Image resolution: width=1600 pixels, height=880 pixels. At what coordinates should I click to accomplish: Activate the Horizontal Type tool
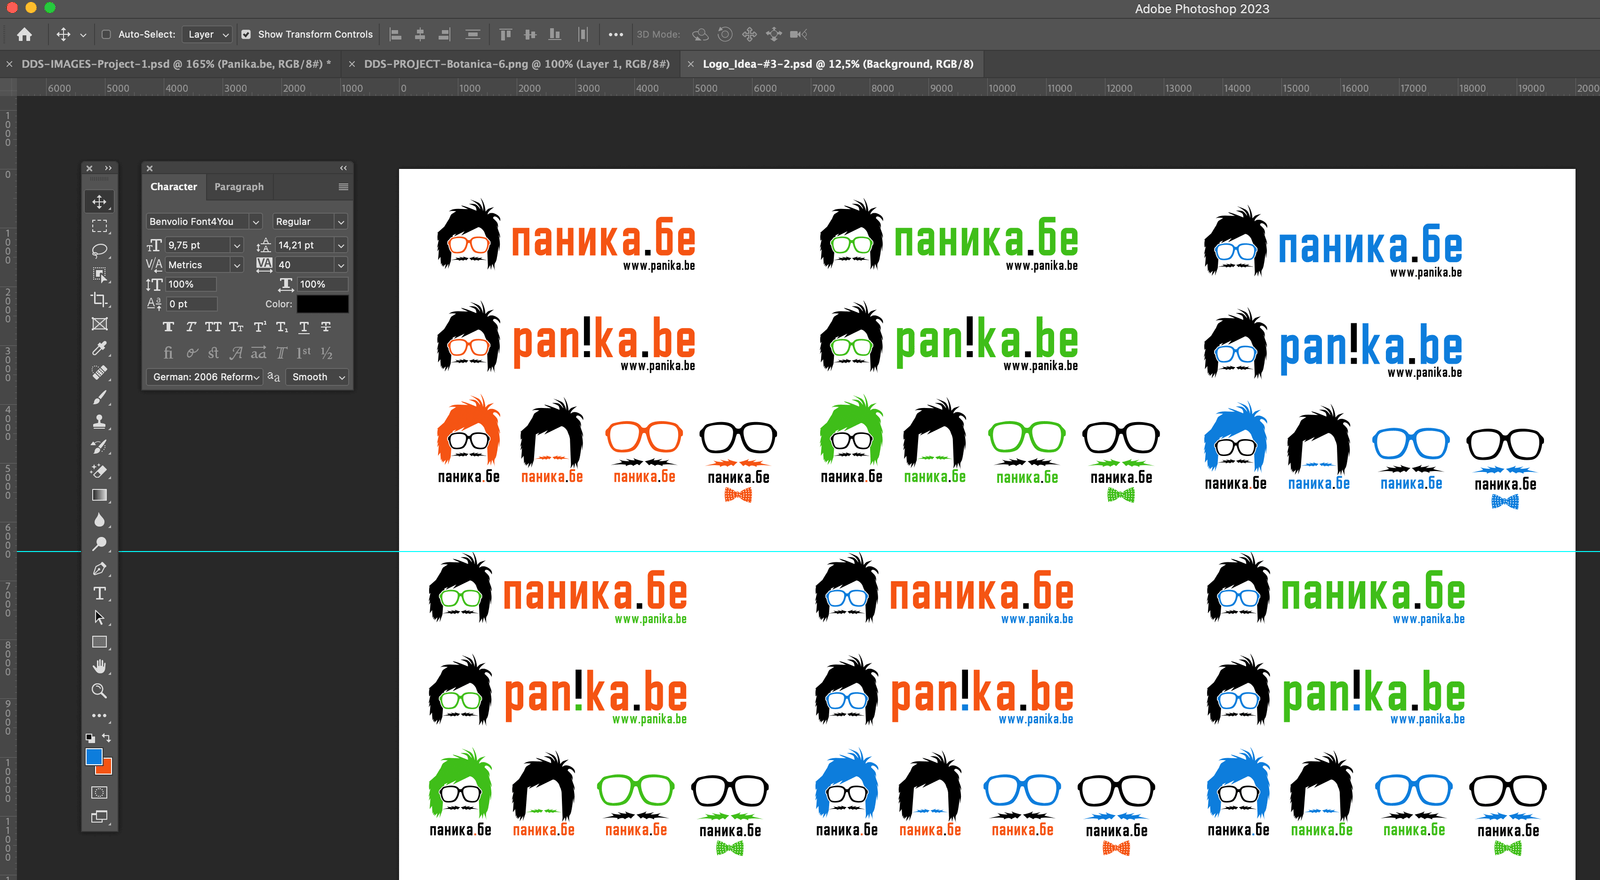99,593
